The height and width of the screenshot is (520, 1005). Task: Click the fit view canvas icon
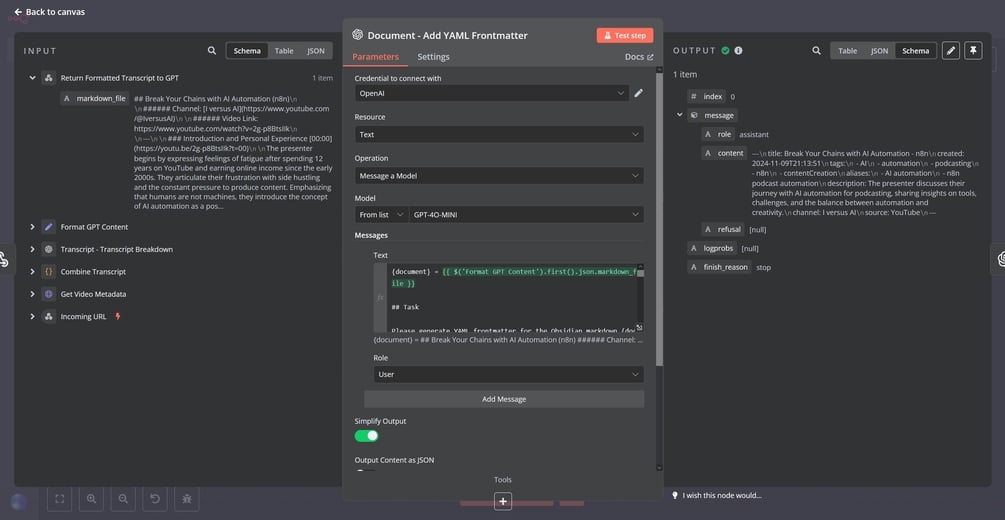pos(59,498)
